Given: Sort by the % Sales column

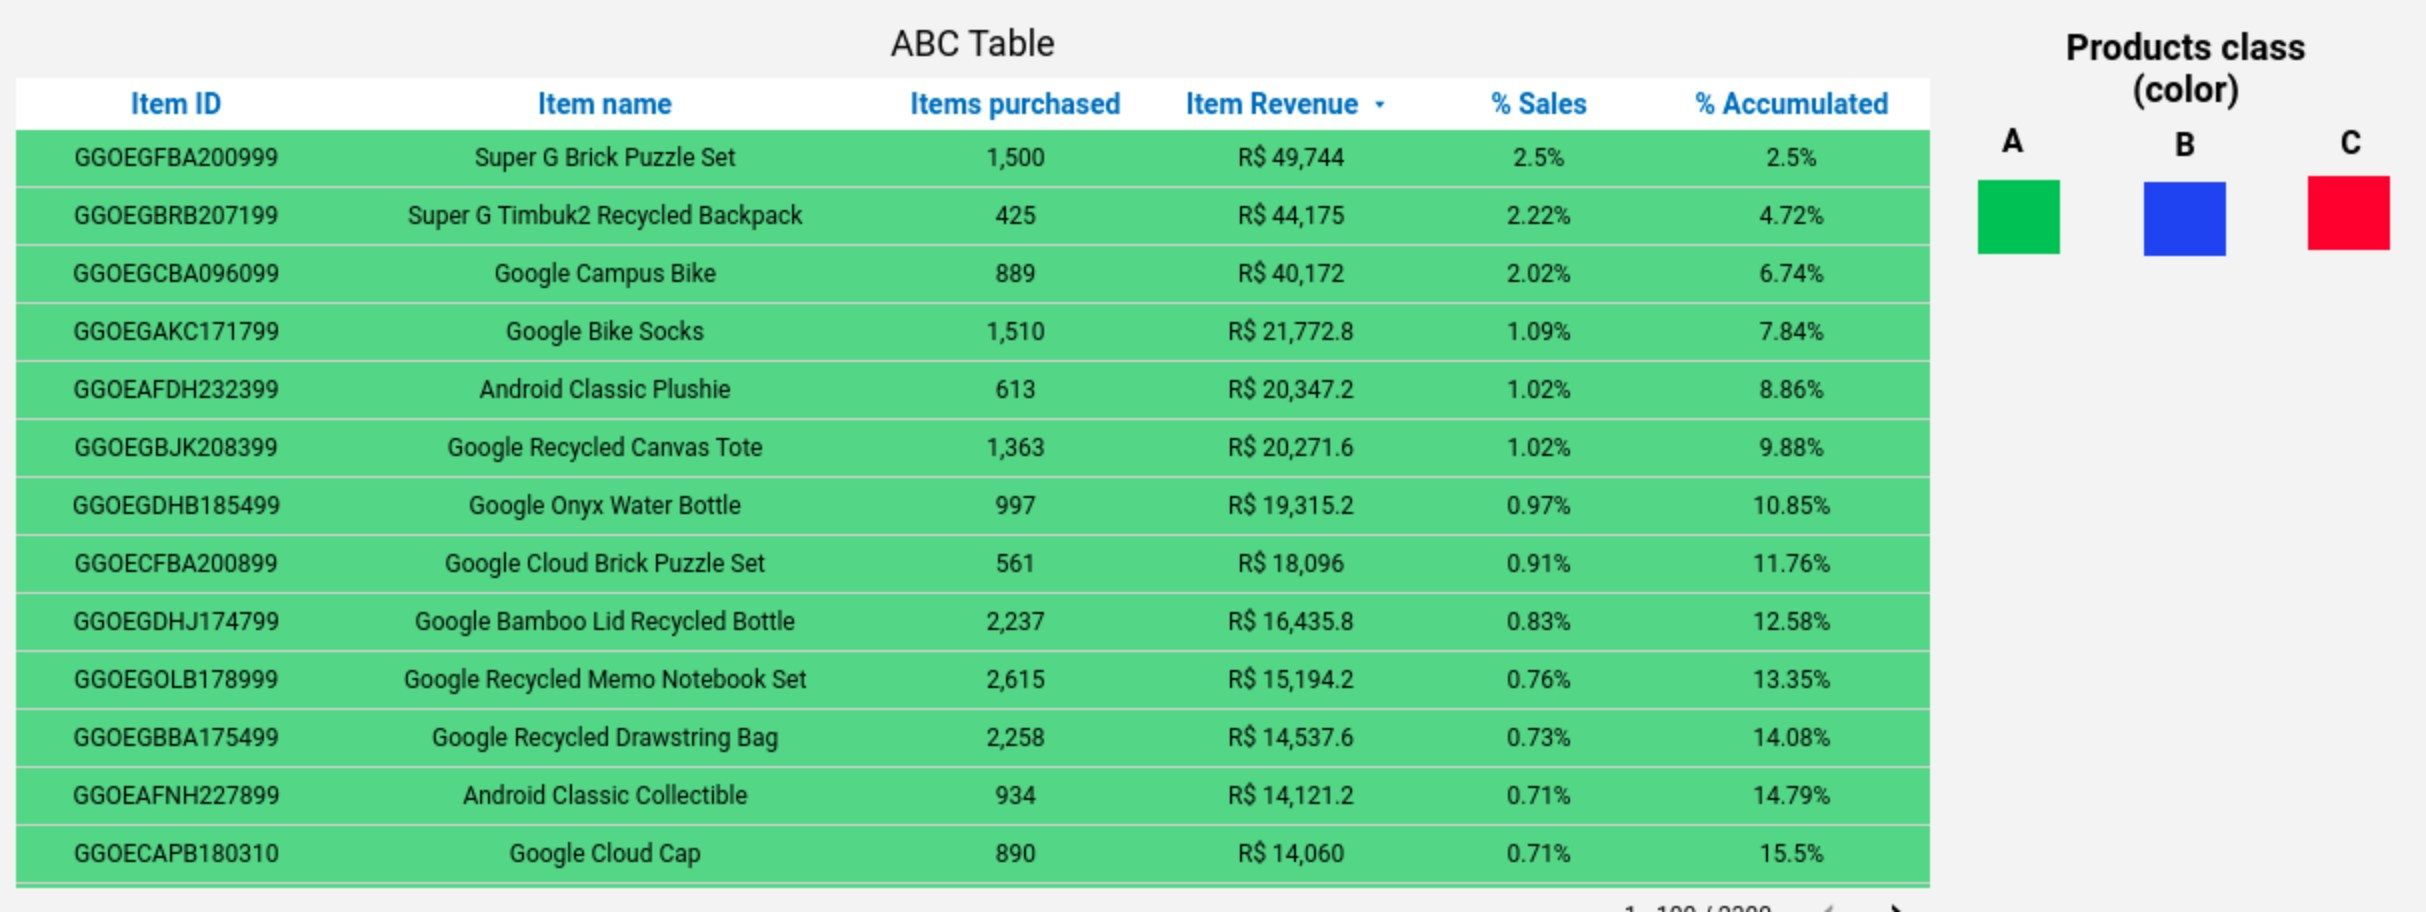Looking at the screenshot, I should tap(1538, 104).
